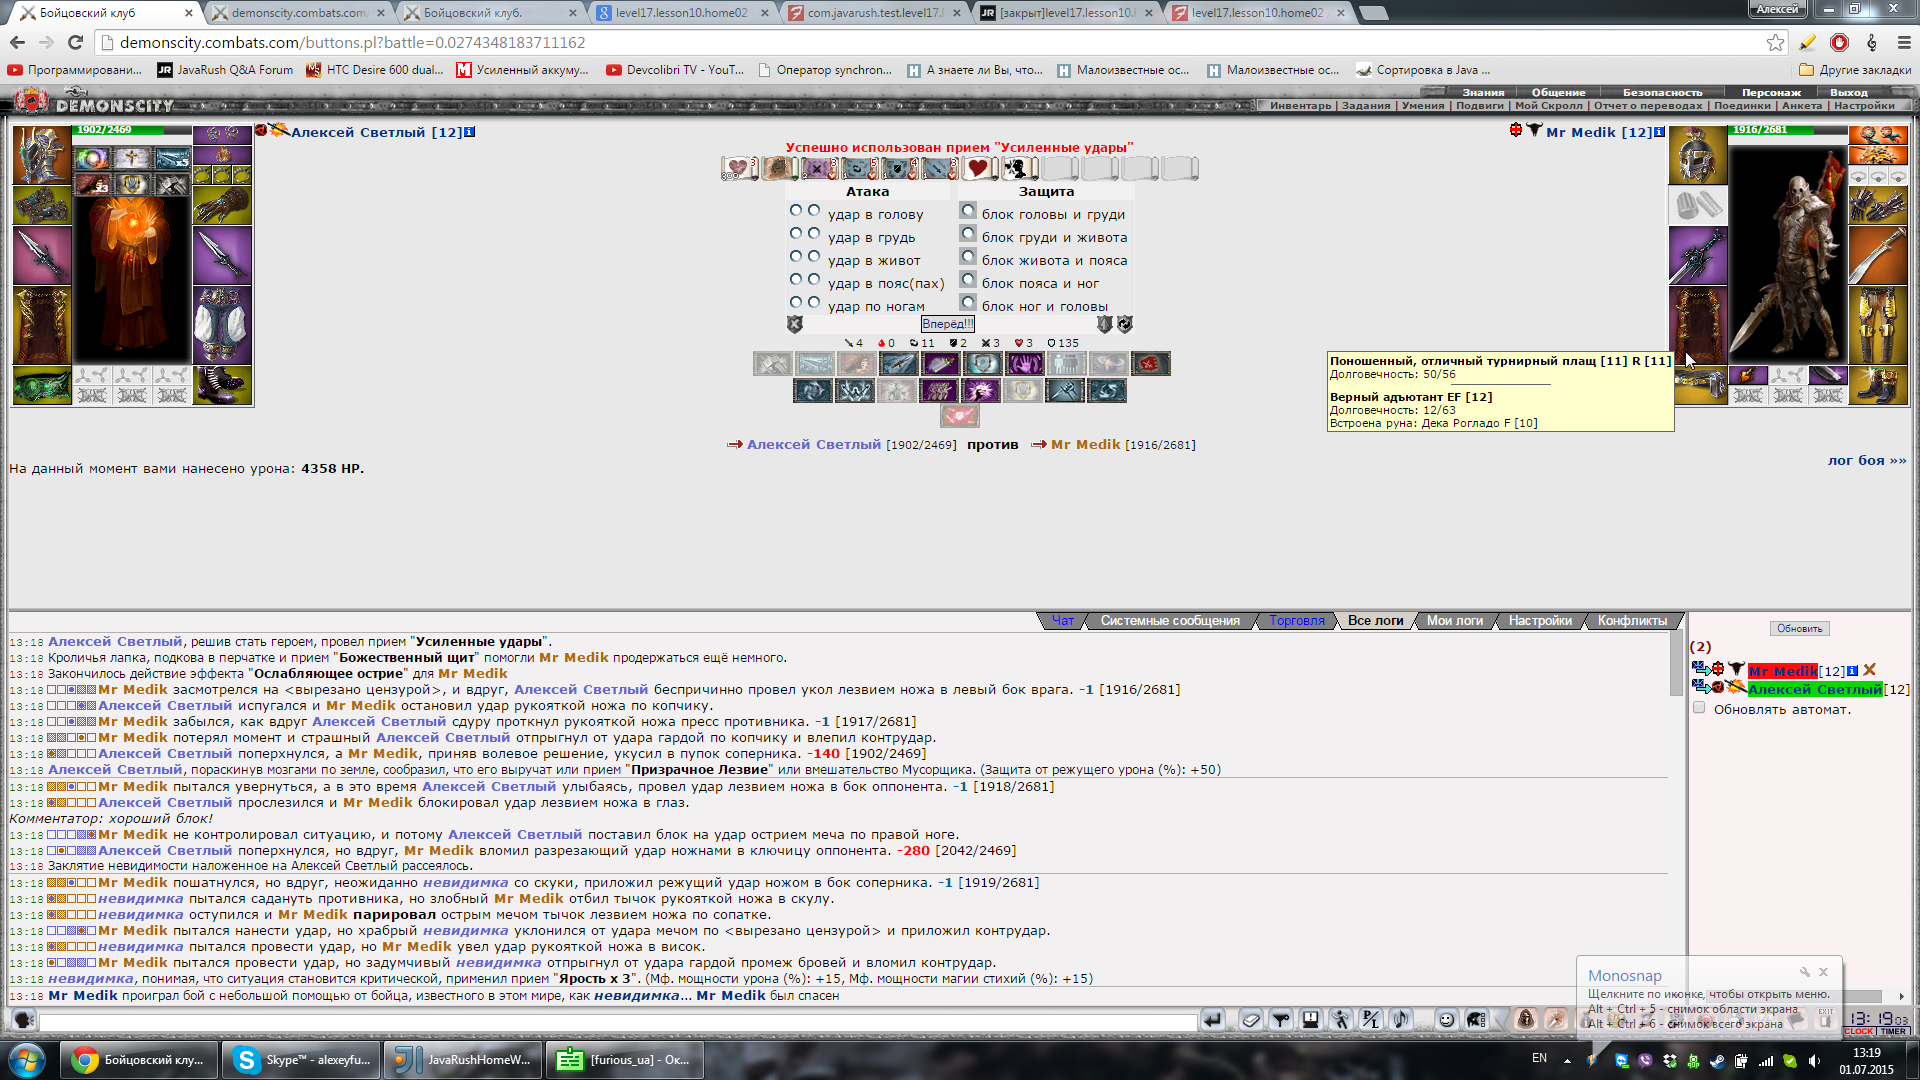Select first attack radio for 'удар в голову'

click(x=796, y=210)
